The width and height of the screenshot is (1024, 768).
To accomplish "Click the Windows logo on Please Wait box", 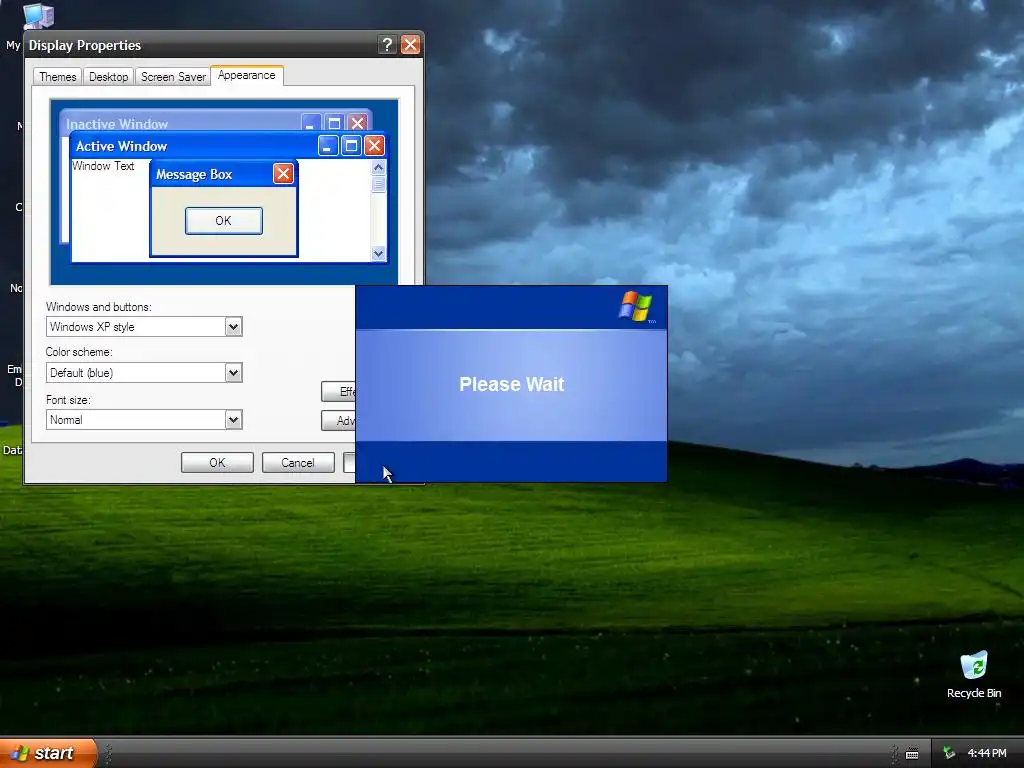I will pyautogui.click(x=636, y=306).
